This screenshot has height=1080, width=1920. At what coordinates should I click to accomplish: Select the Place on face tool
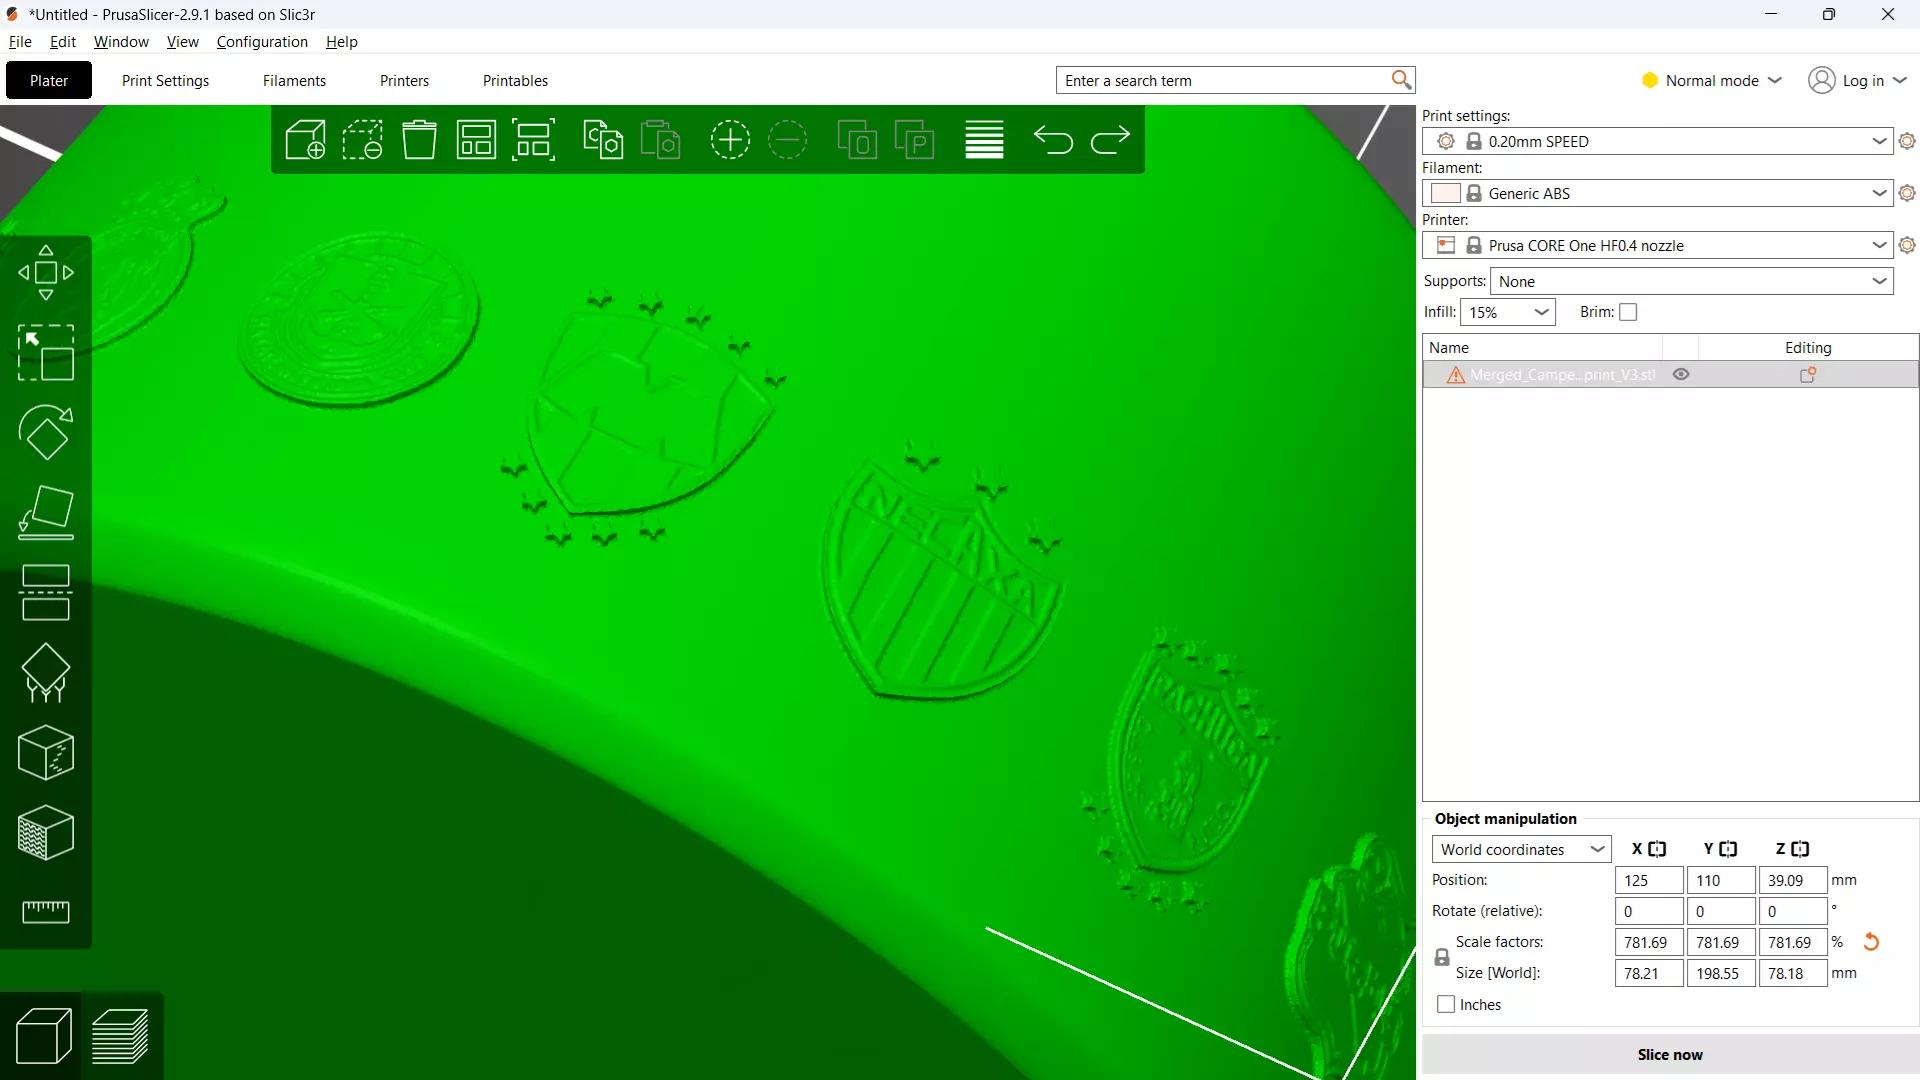click(46, 512)
